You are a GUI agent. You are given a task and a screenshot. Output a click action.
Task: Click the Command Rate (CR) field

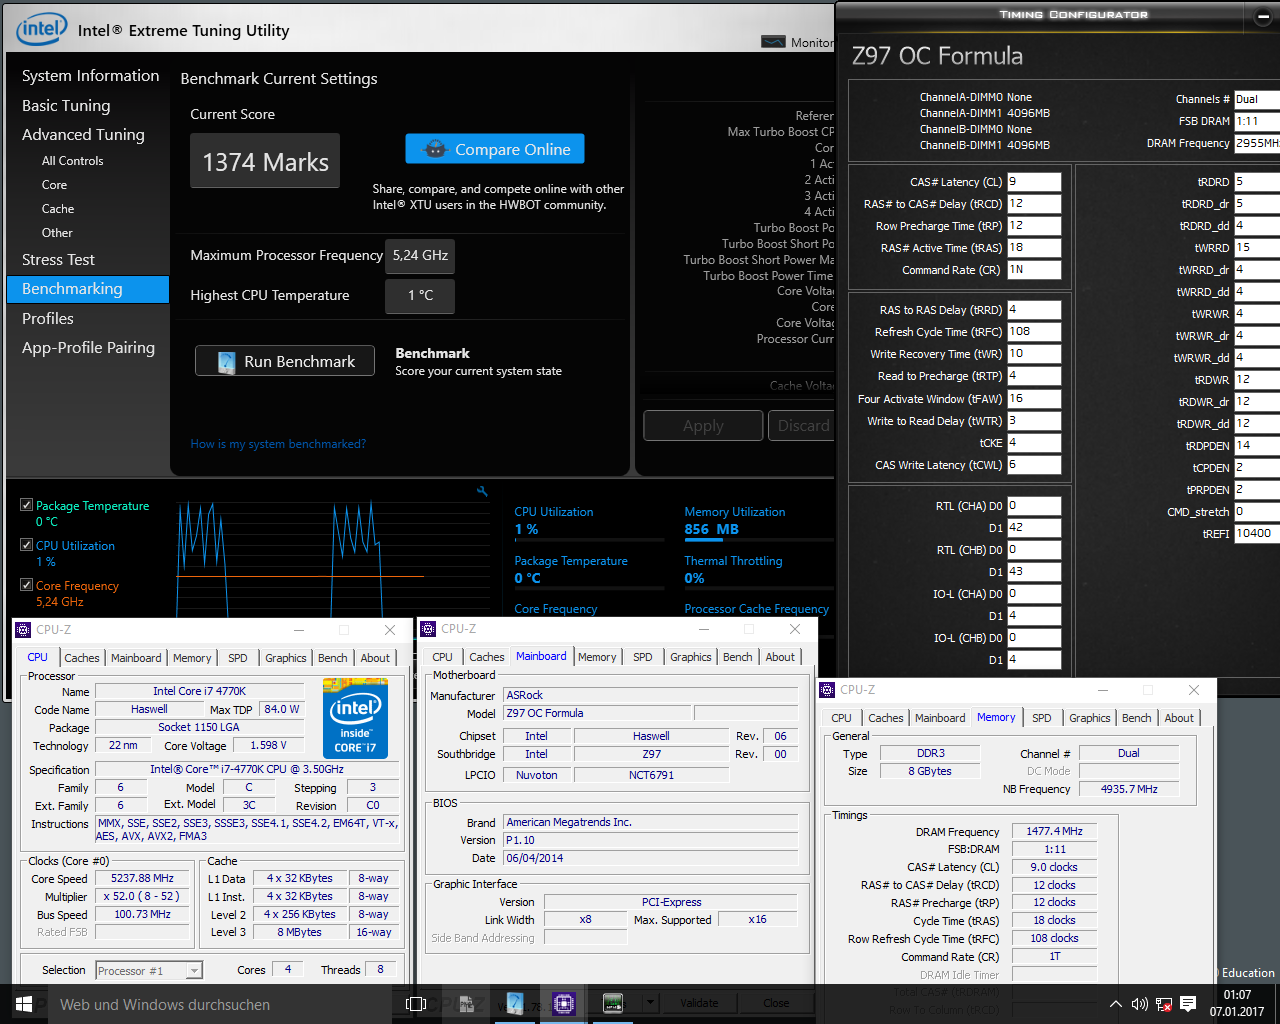coord(1033,270)
